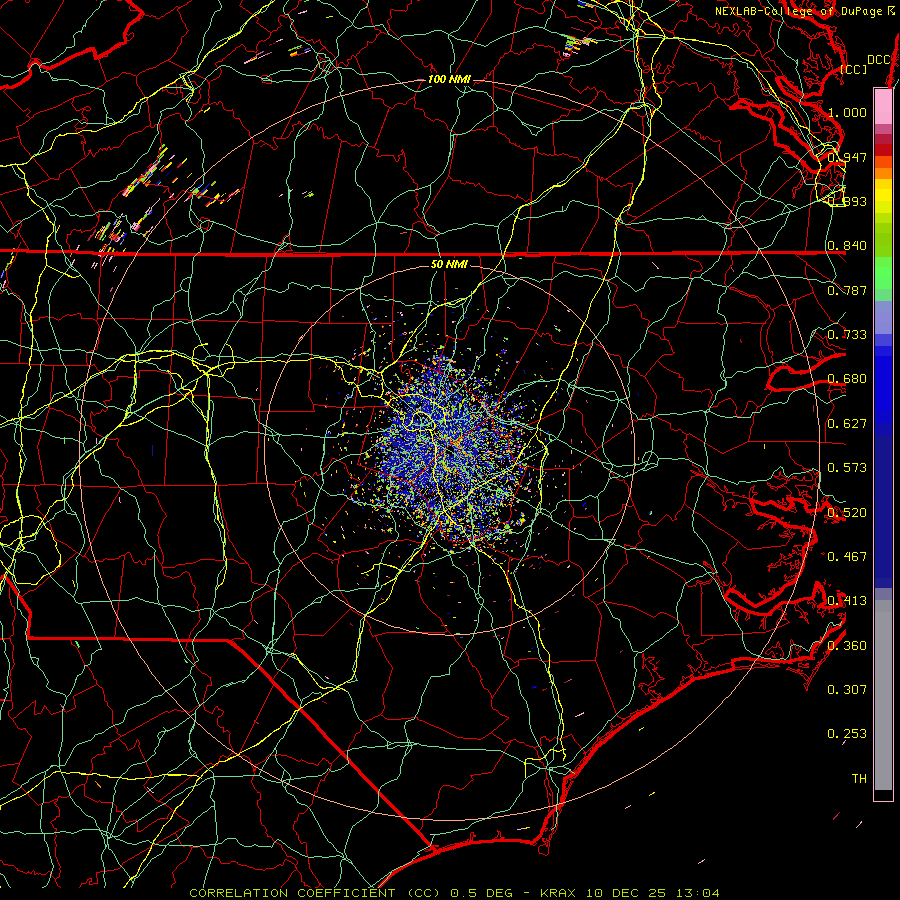900x900 pixels.
Task: Click the 50 NMI range ring label
Action: click(449, 264)
